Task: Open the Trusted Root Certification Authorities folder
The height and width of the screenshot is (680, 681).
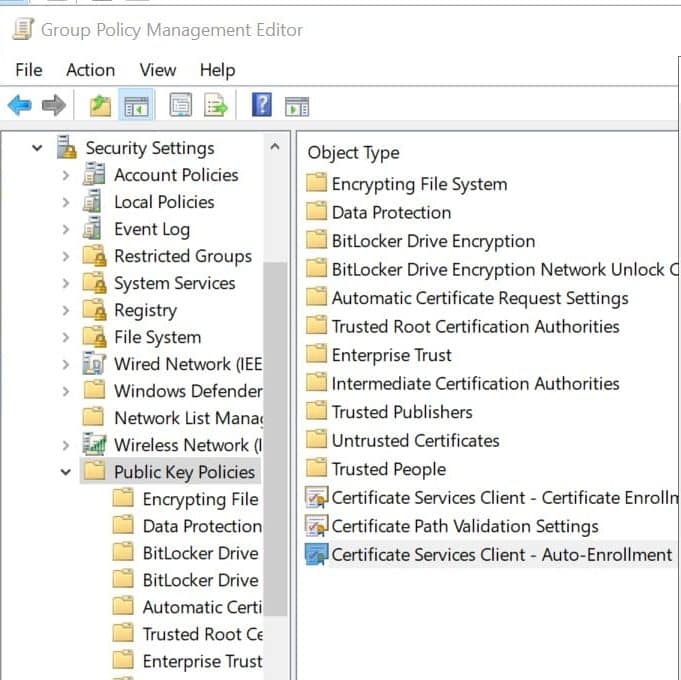Action: coord(475,326)
